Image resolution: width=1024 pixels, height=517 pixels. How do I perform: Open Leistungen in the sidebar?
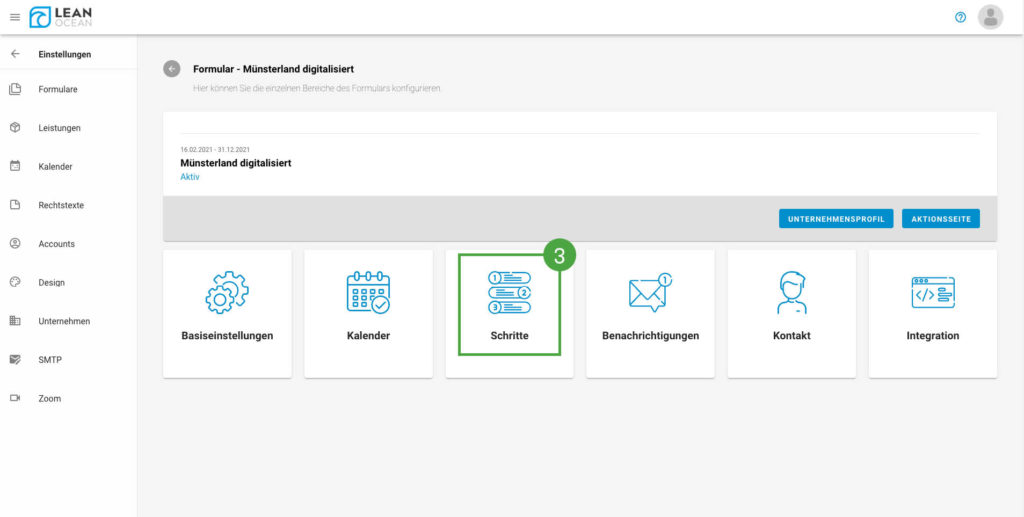click(x=59, y=128)
